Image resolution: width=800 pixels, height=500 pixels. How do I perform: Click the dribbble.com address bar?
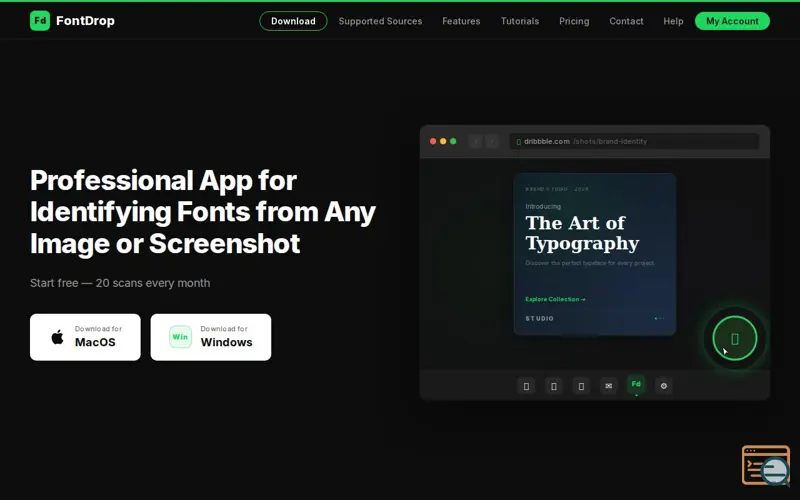coord(634,141)
